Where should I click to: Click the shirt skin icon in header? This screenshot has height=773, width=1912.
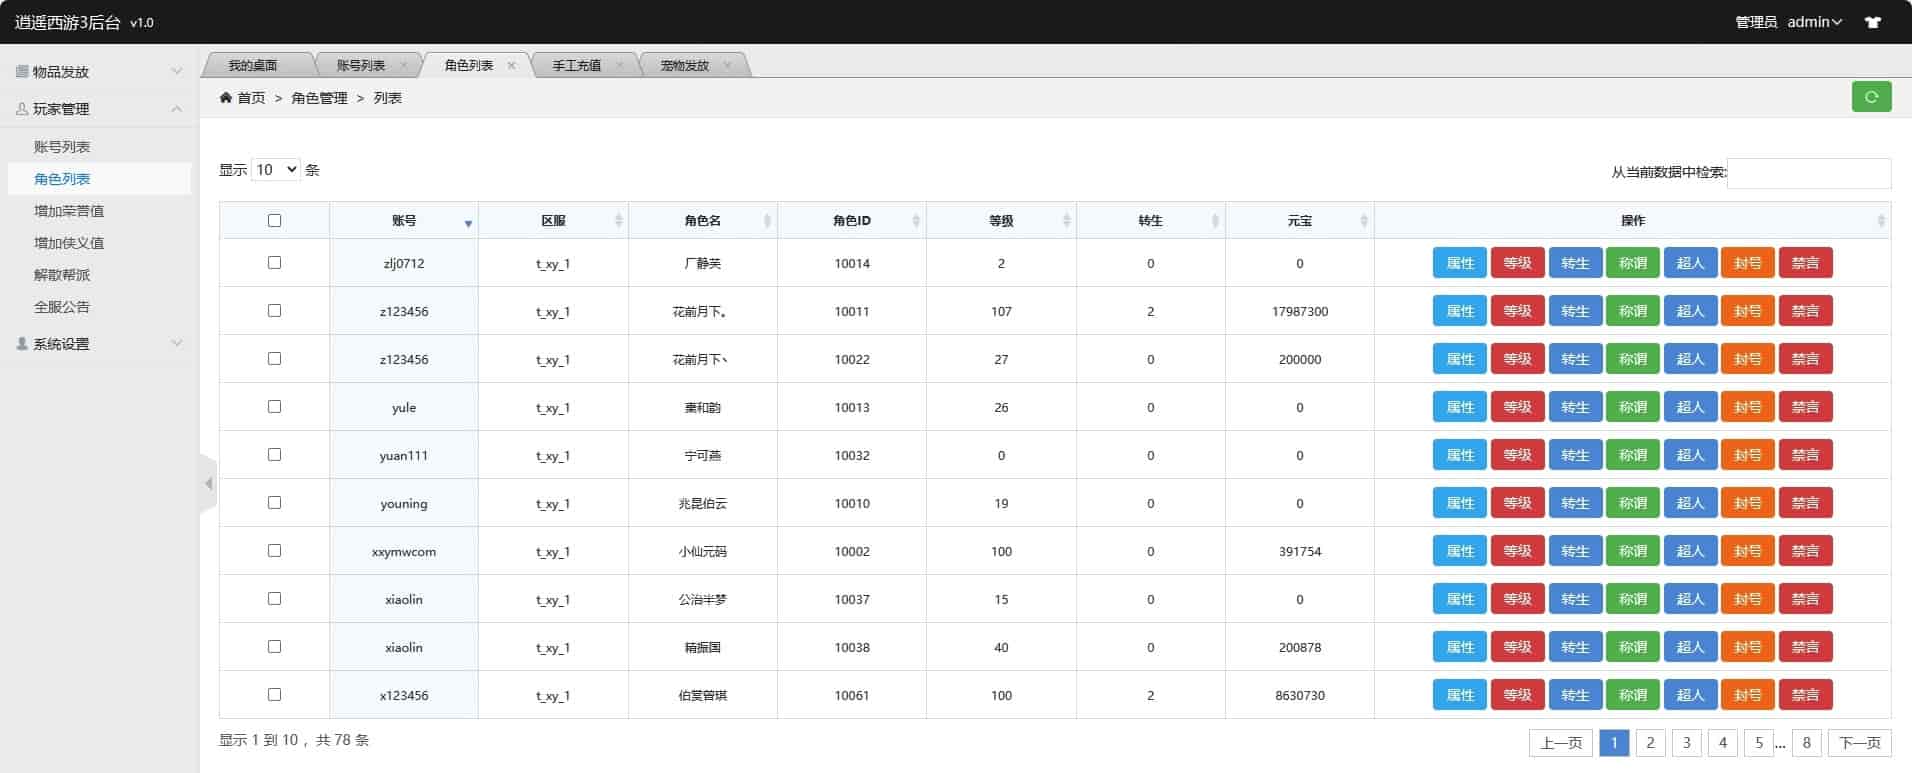(x=1873, y=22)
